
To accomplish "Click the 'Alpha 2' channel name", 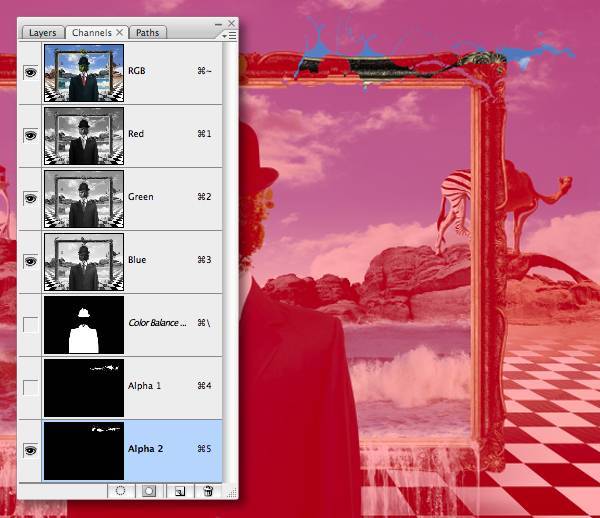I will point(145,449).
